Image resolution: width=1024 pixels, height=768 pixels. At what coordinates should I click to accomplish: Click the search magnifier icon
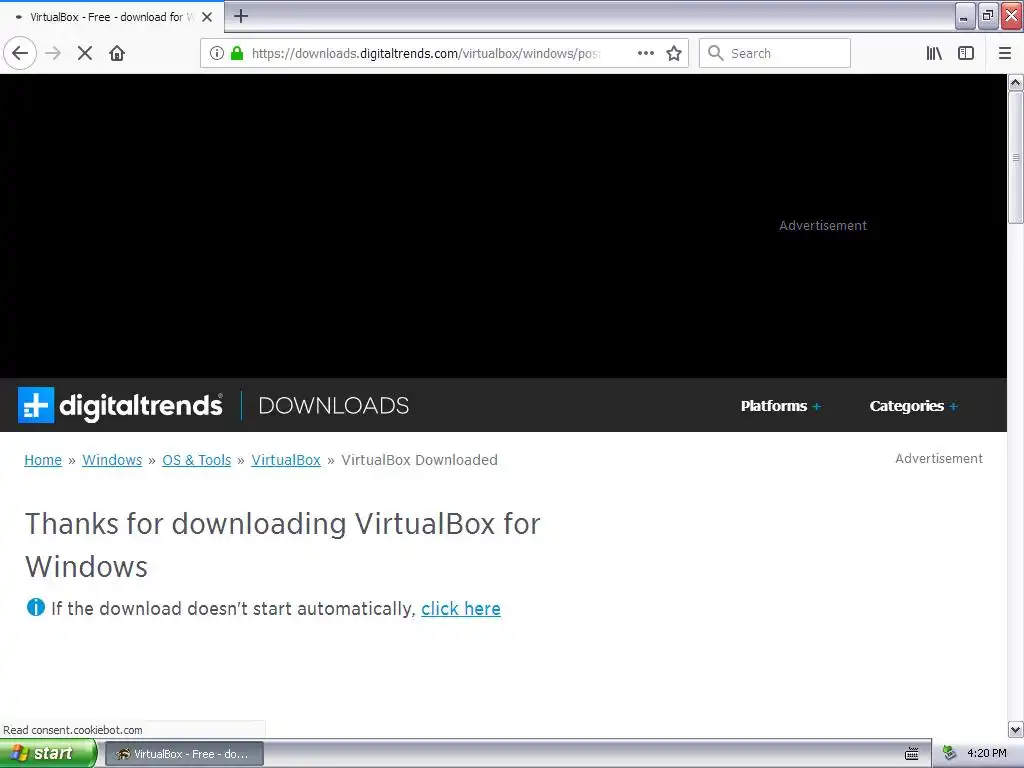pos(716,53)
